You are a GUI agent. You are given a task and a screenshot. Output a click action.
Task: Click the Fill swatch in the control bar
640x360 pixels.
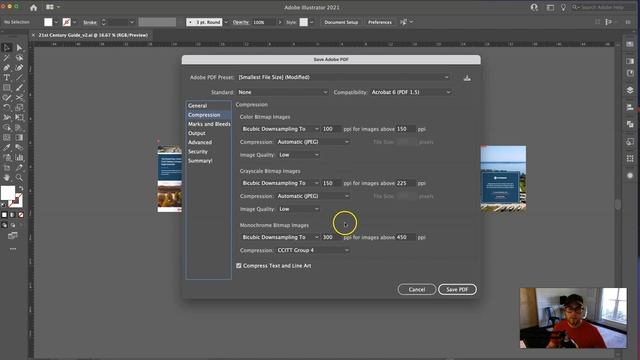click(x=48, y=22)
